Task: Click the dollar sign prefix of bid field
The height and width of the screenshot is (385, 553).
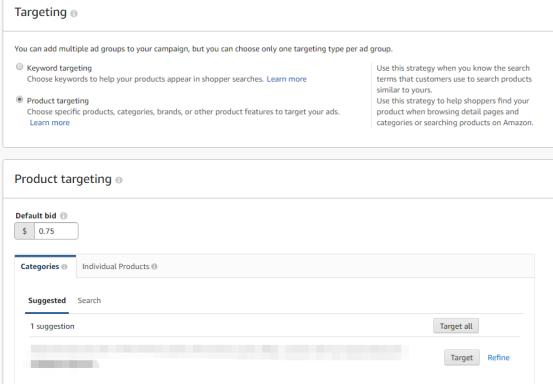Action: (x=24, y=231)
